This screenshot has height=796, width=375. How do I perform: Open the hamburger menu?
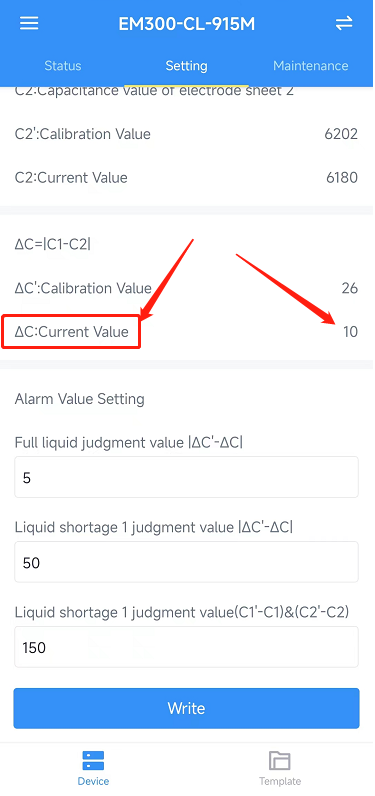[29, 23]
